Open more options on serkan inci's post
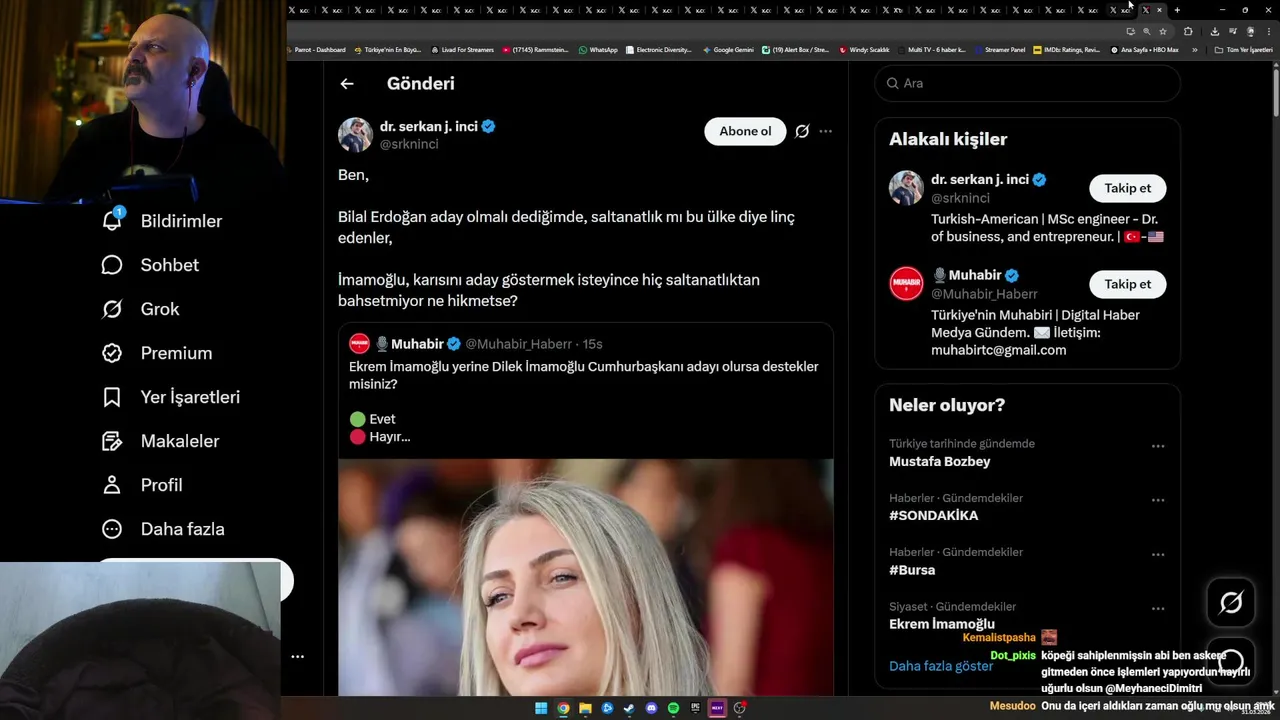Image resolution: width=1280 pixels, height=720 pixels. 825,131
